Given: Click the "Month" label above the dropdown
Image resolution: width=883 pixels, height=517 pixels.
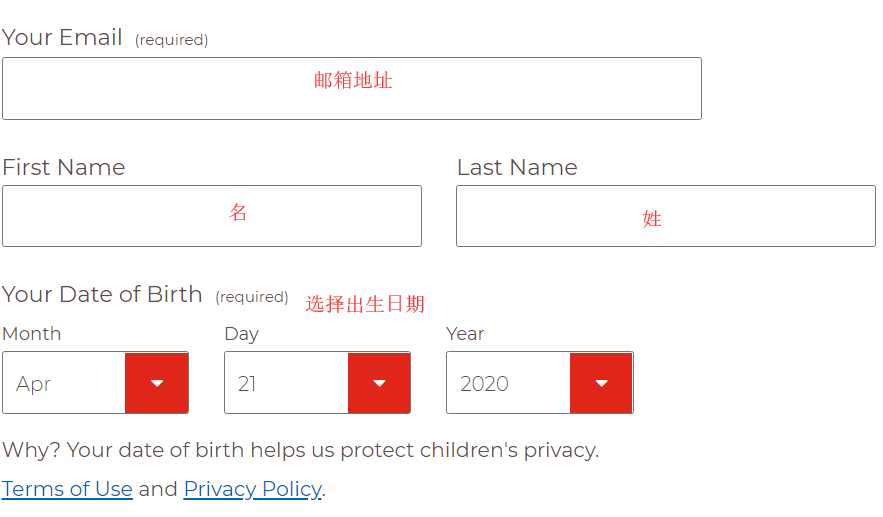Looking at the screenshot, I should 32,334.
